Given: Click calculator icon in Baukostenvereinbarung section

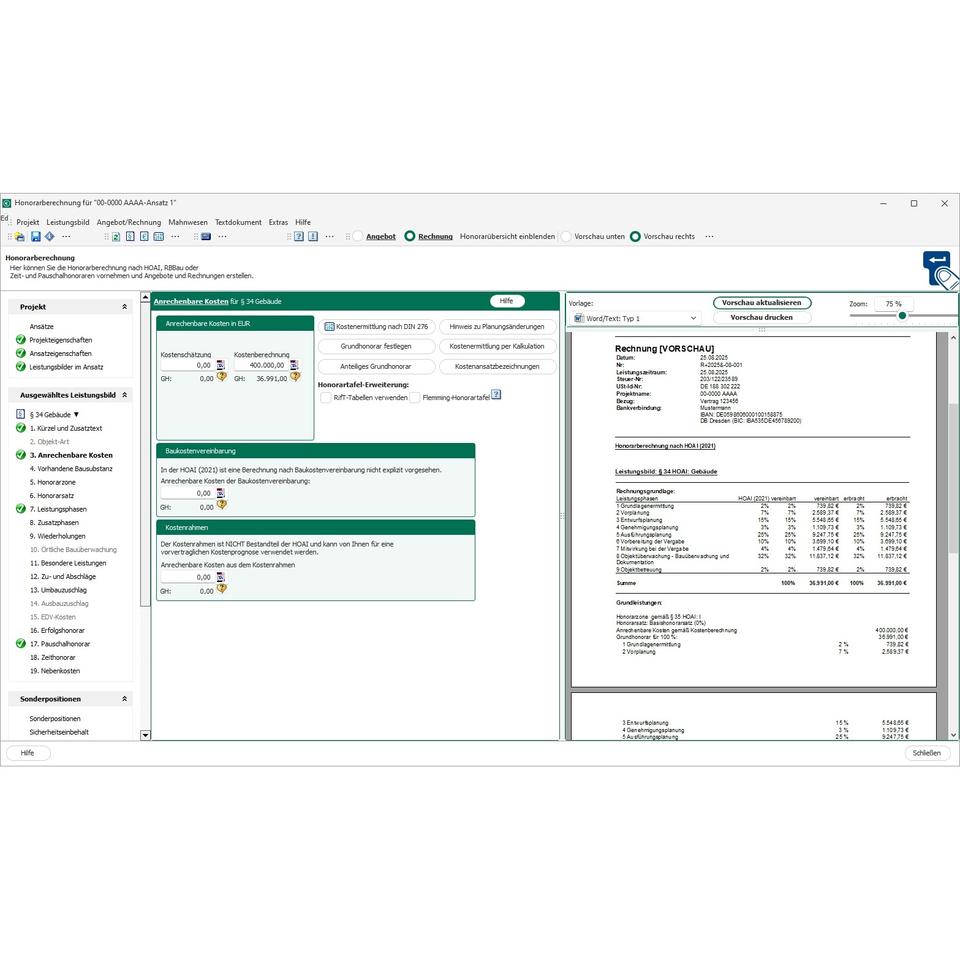Looking at the screenshot, I should coord(221,493).
